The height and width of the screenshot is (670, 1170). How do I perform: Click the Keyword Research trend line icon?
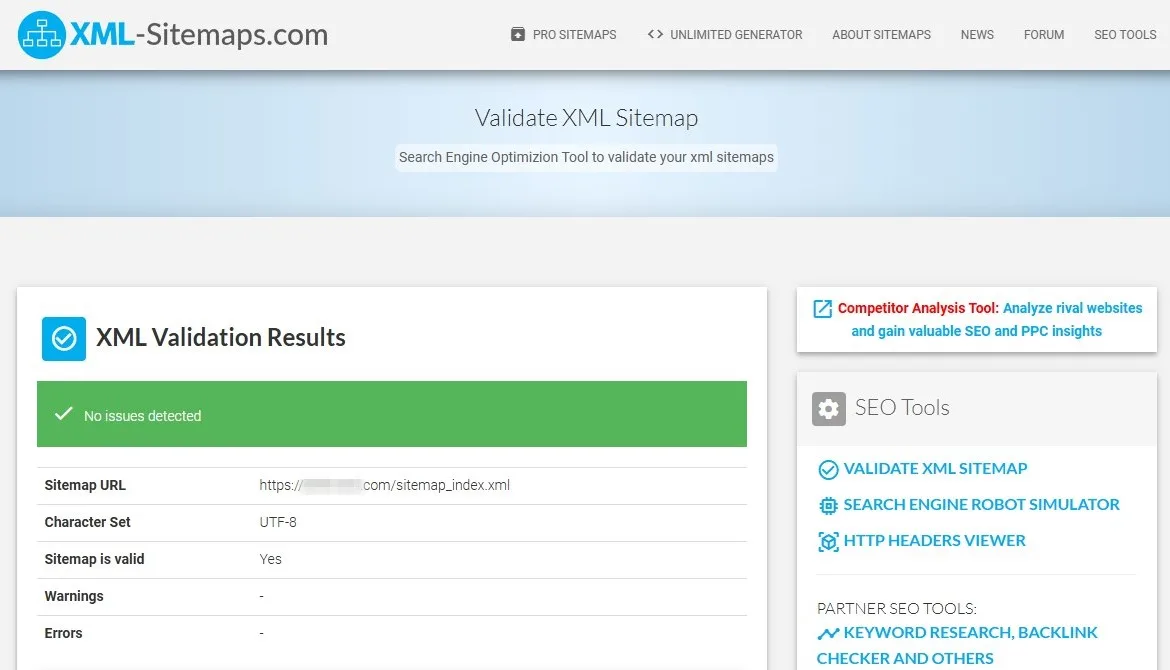(828, 634)
